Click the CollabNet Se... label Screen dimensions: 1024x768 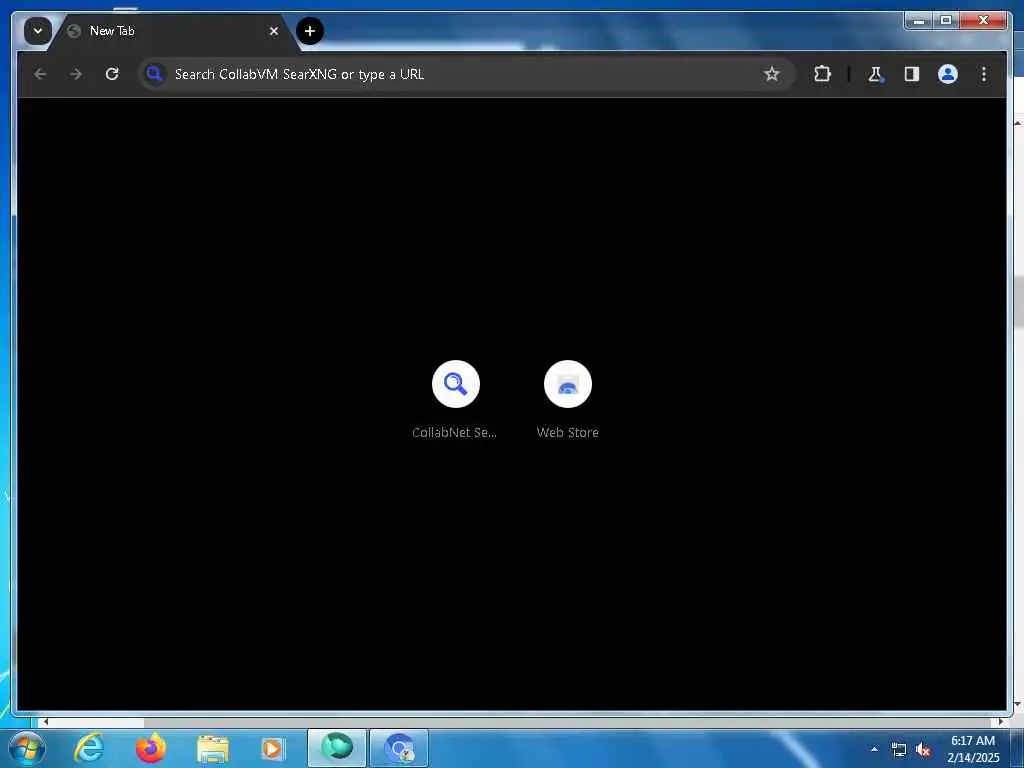(x=455, y=432)
